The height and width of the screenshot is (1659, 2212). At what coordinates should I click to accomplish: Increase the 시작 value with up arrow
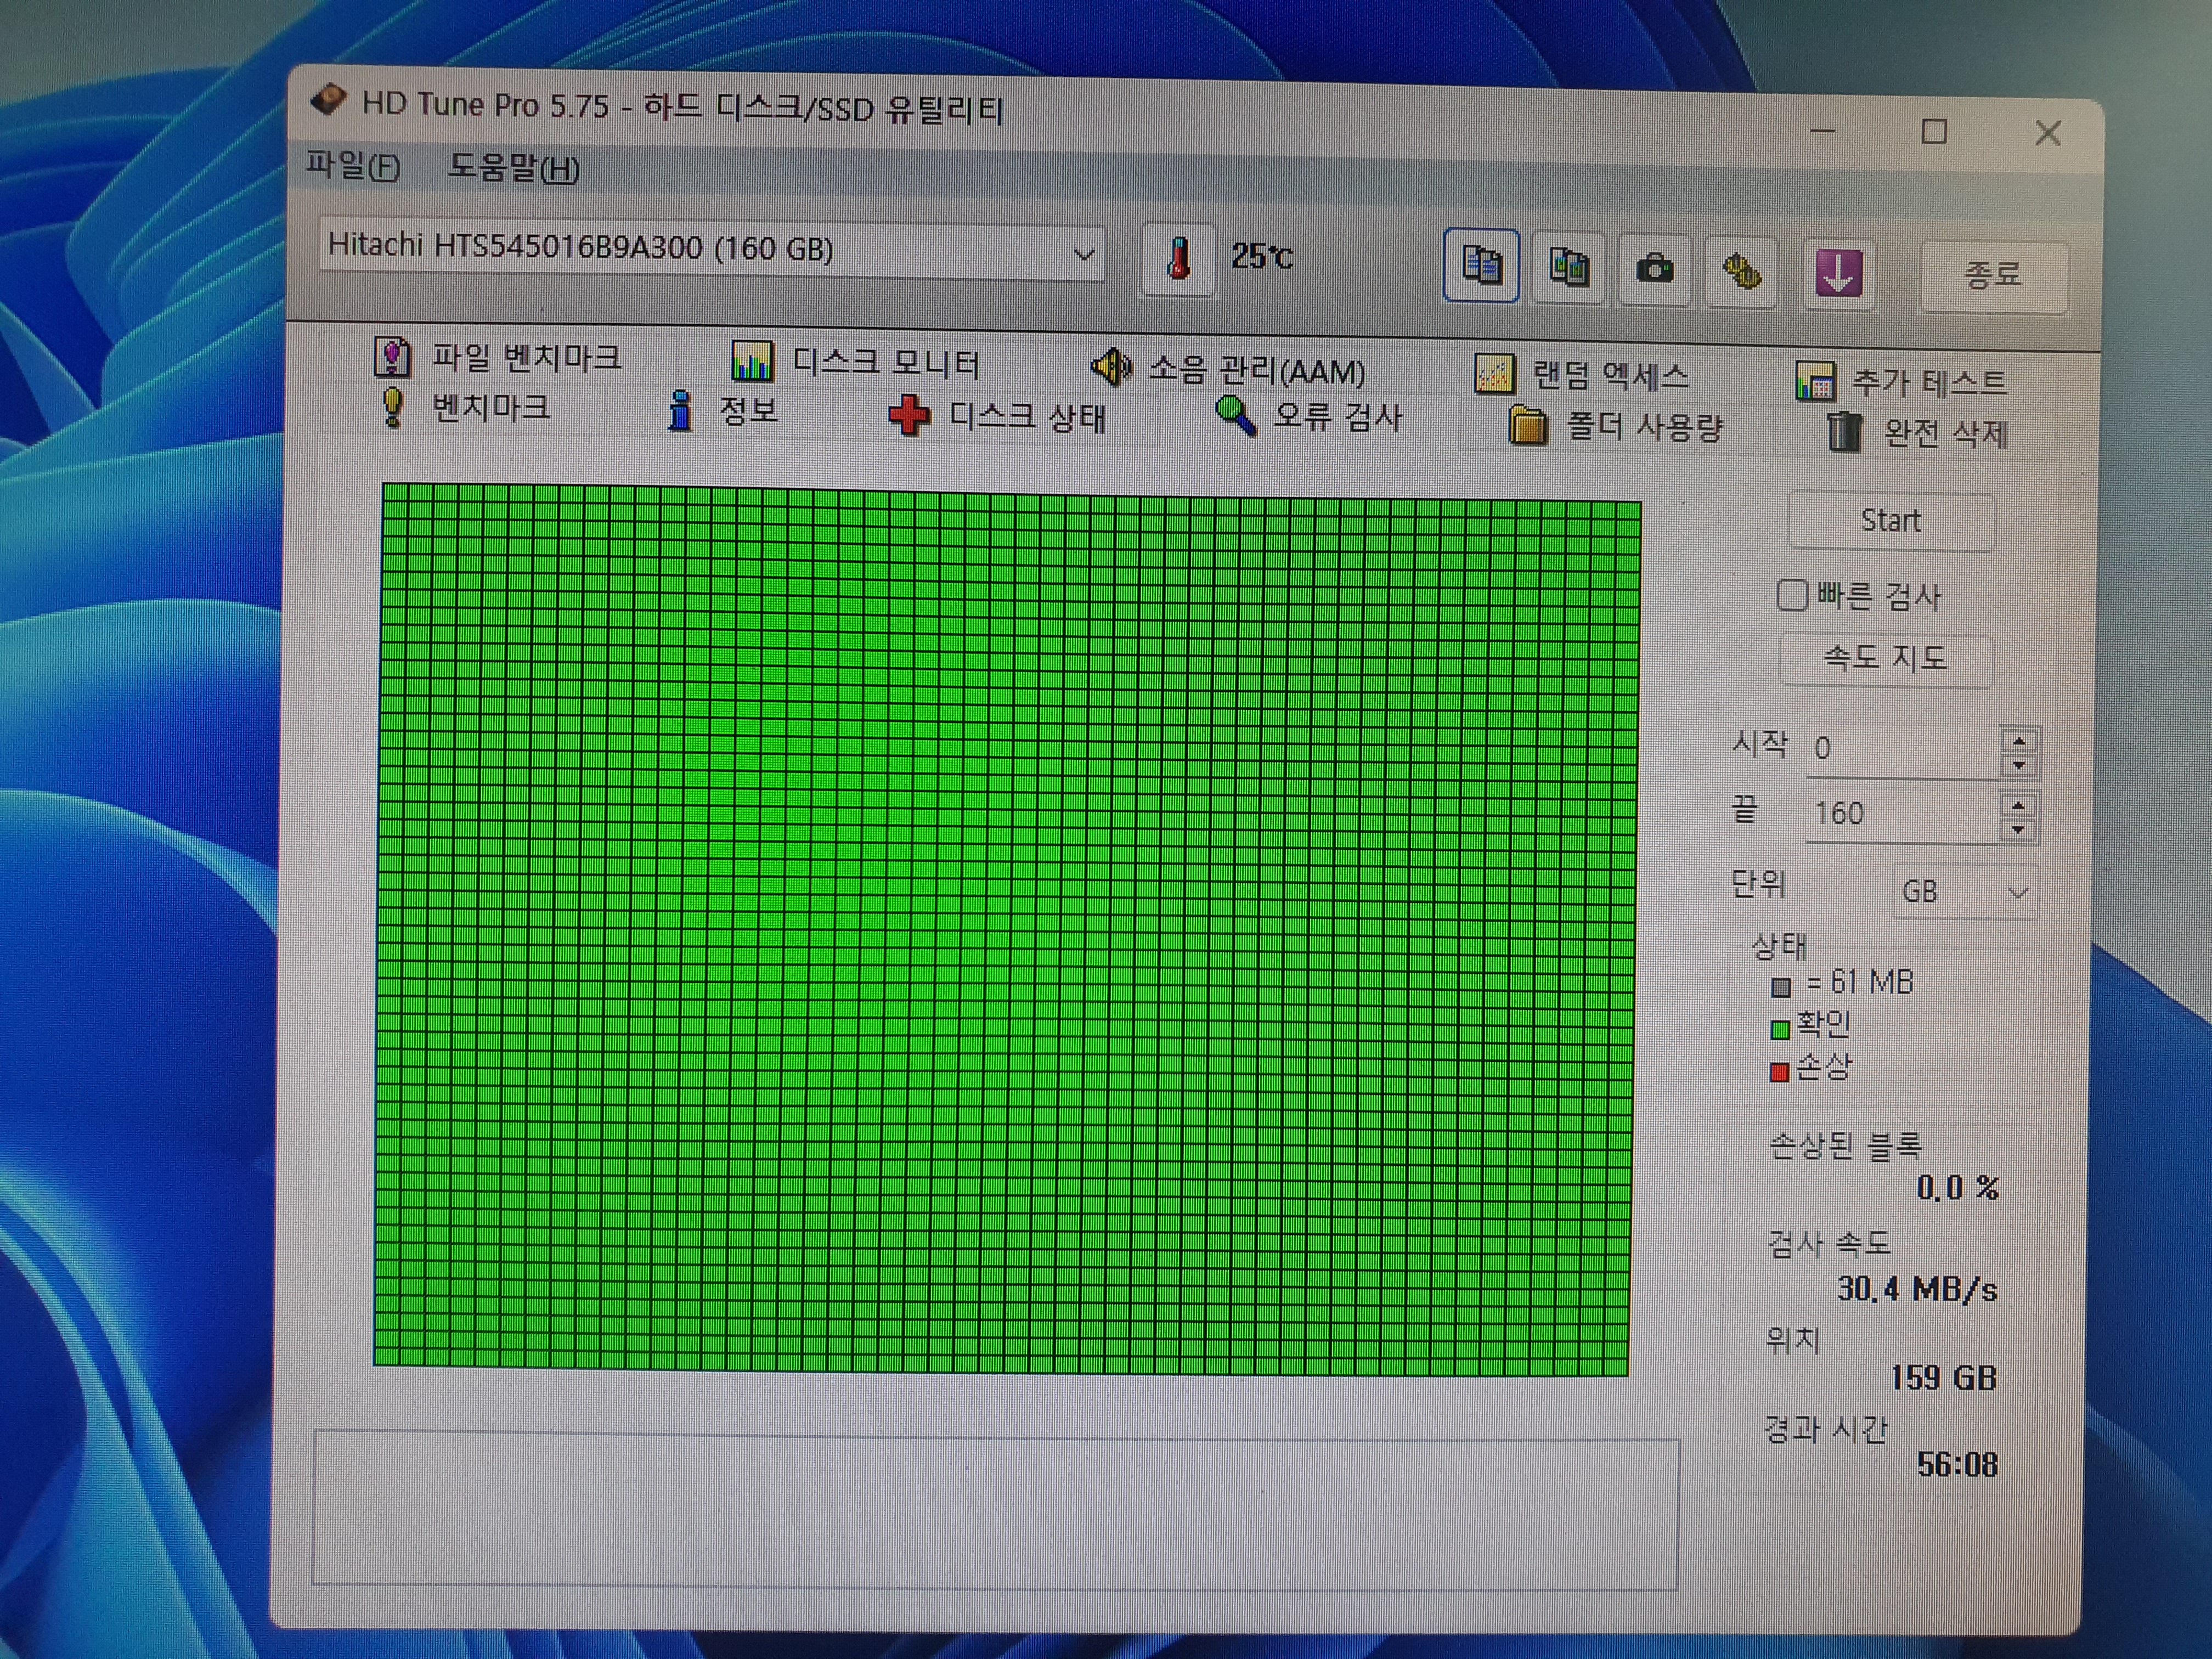click(x=2019, y=741)
